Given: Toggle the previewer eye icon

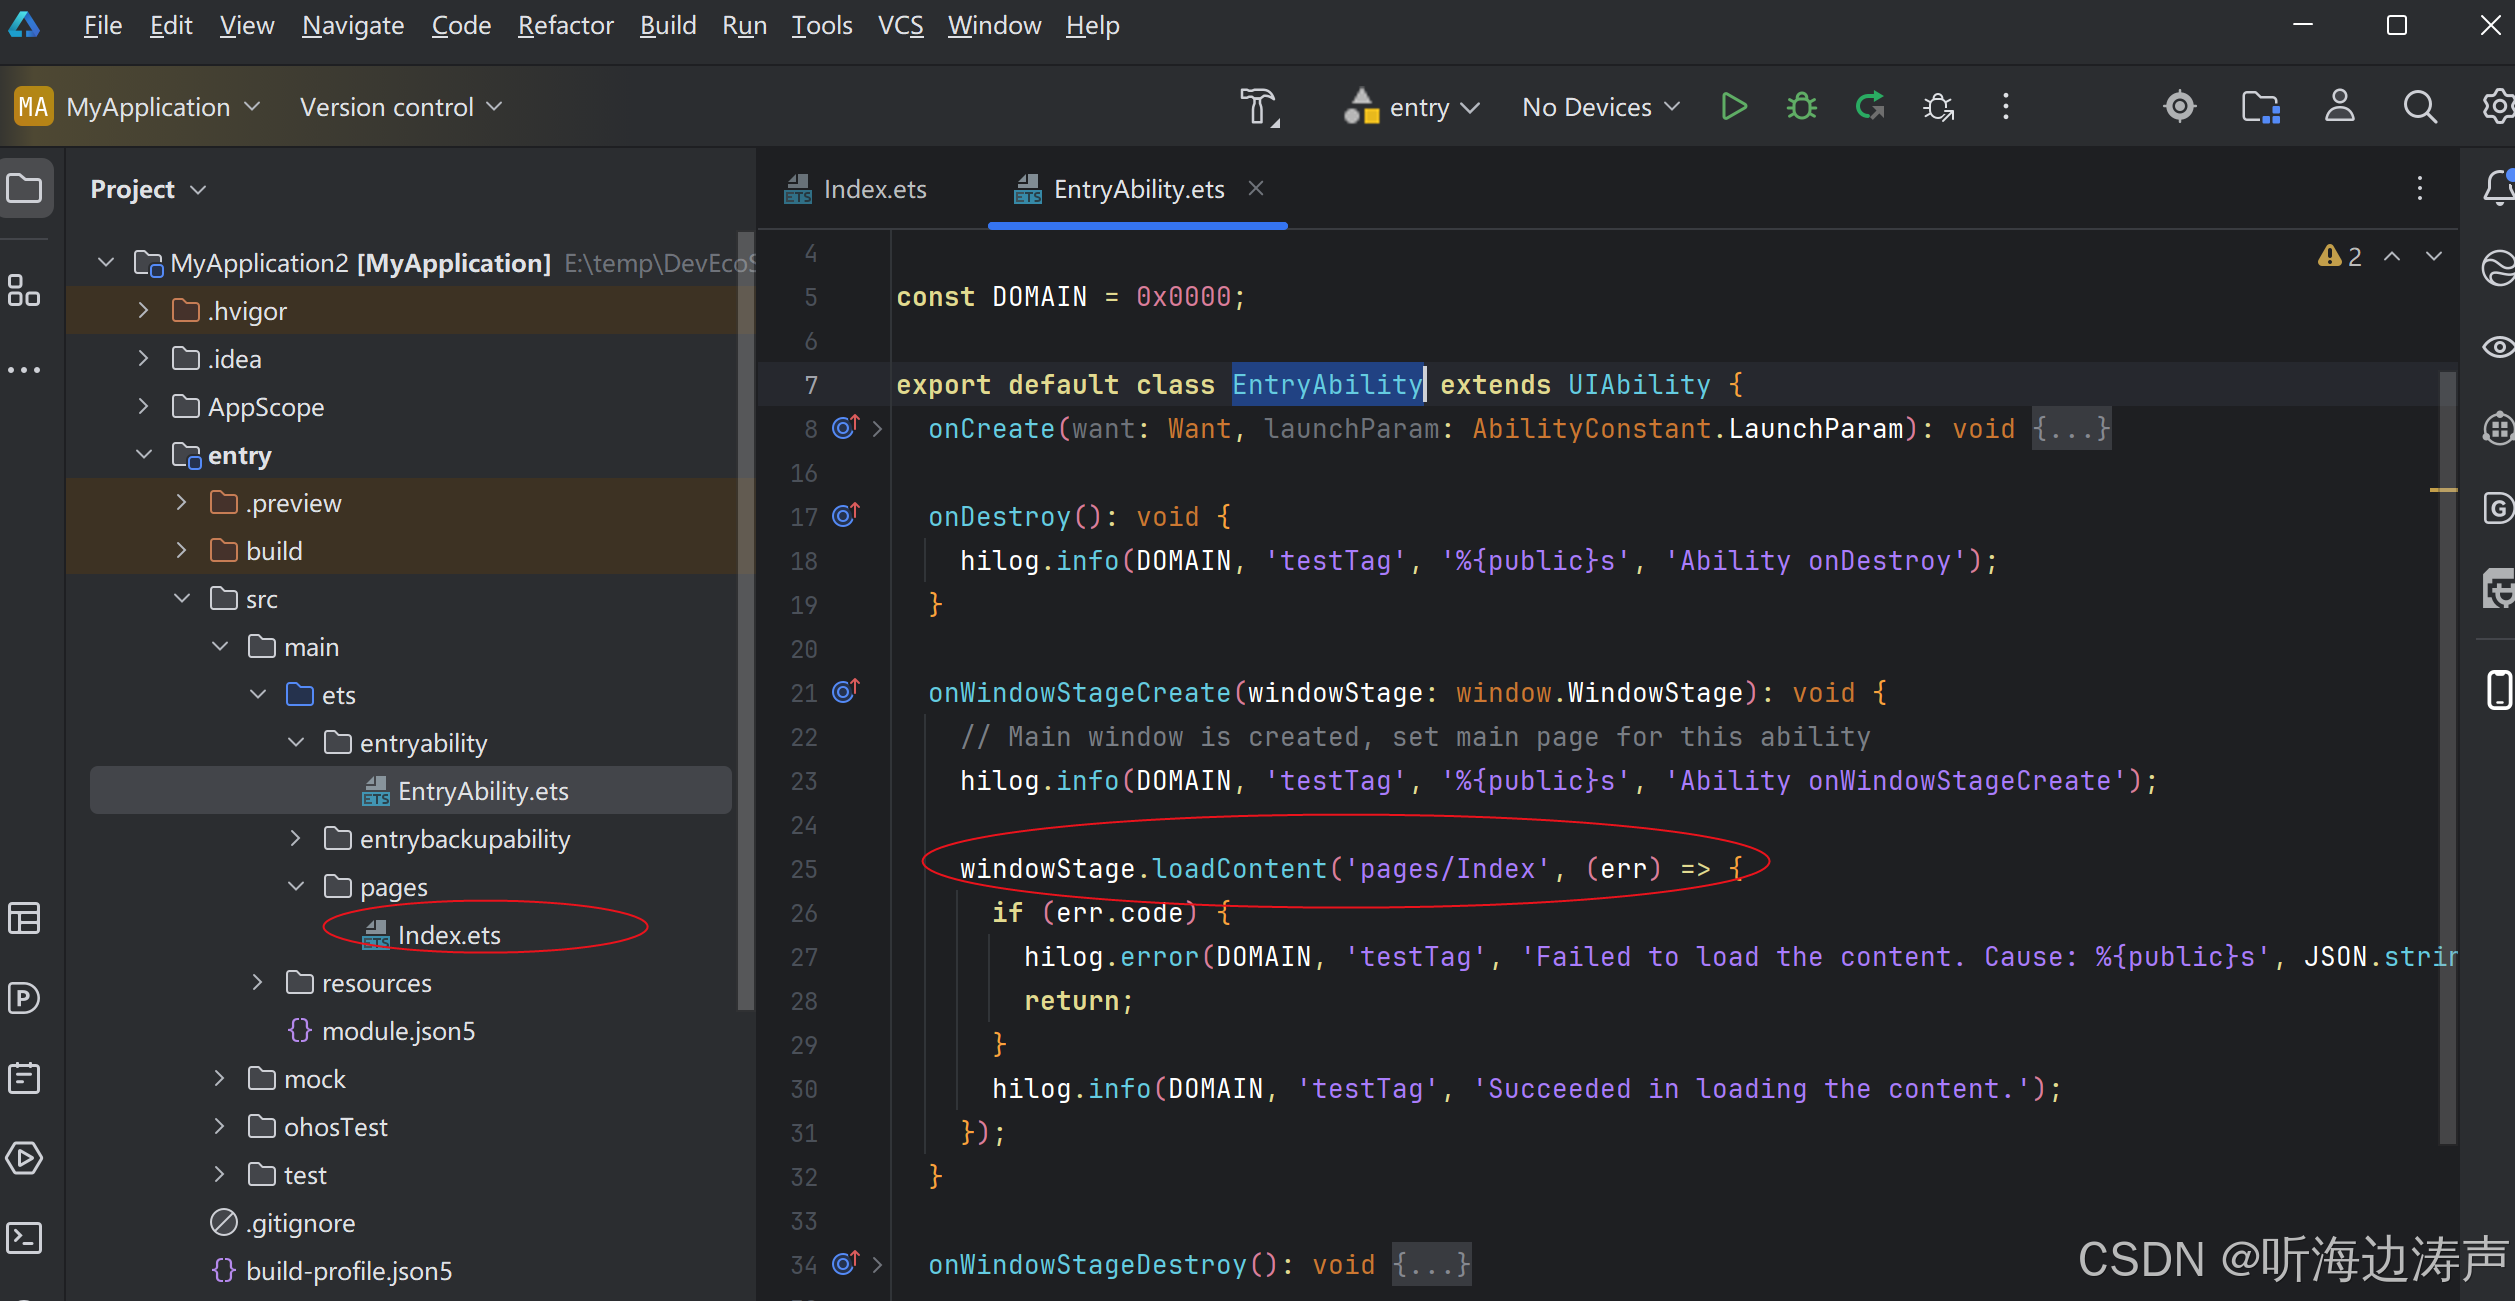Looking at the screenshot, I should click(2498, 347).
